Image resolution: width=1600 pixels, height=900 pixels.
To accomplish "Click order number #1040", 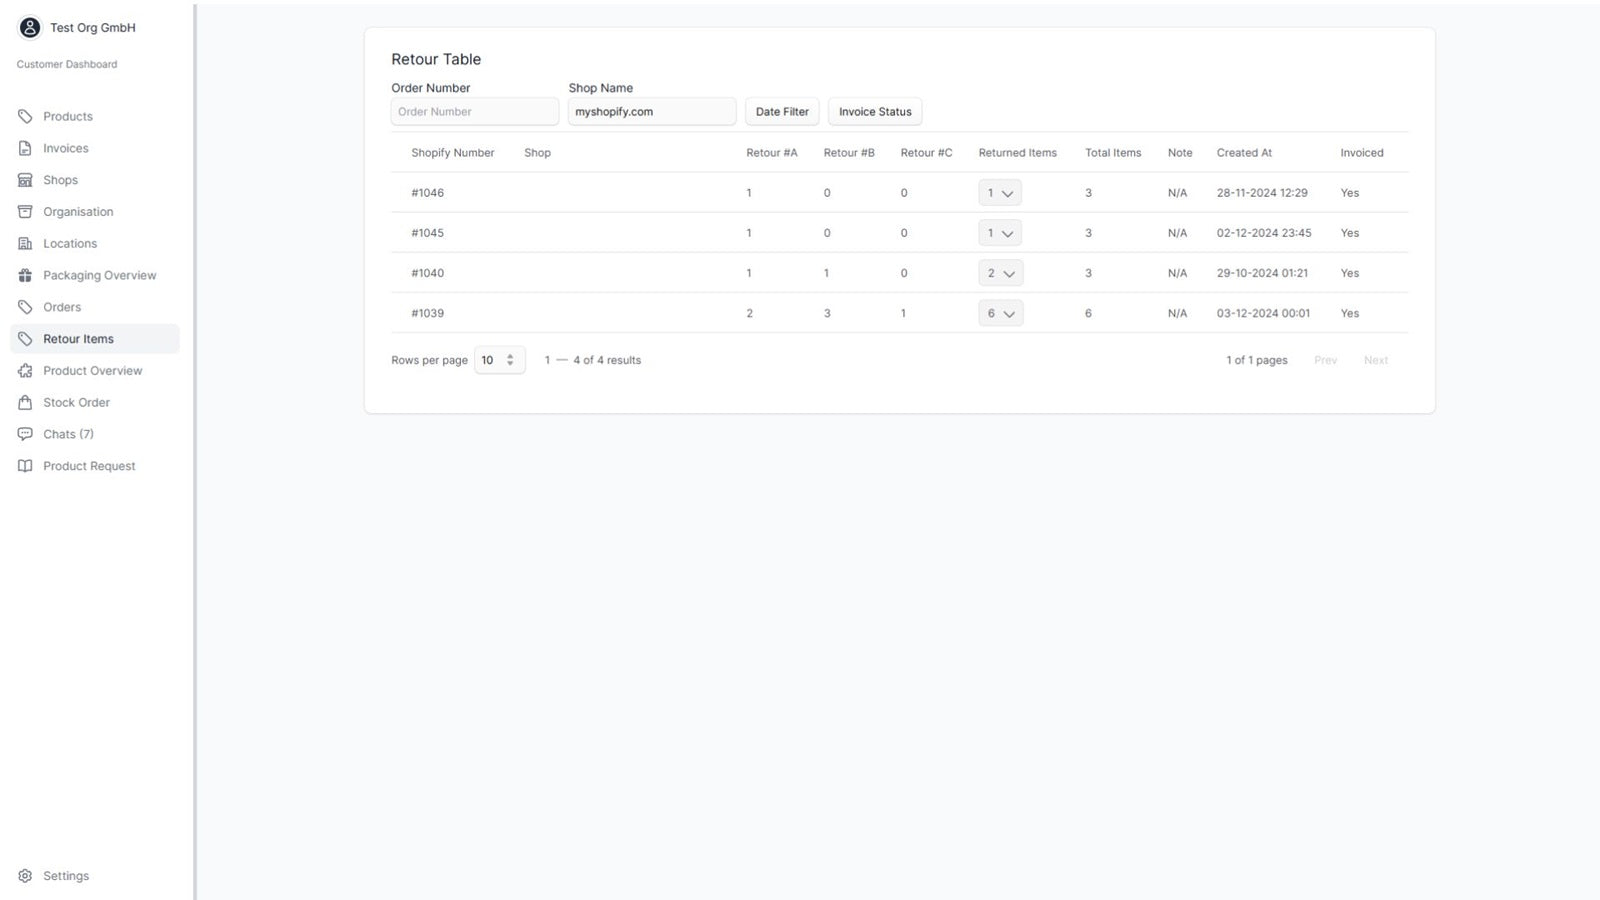I will 428,273.
